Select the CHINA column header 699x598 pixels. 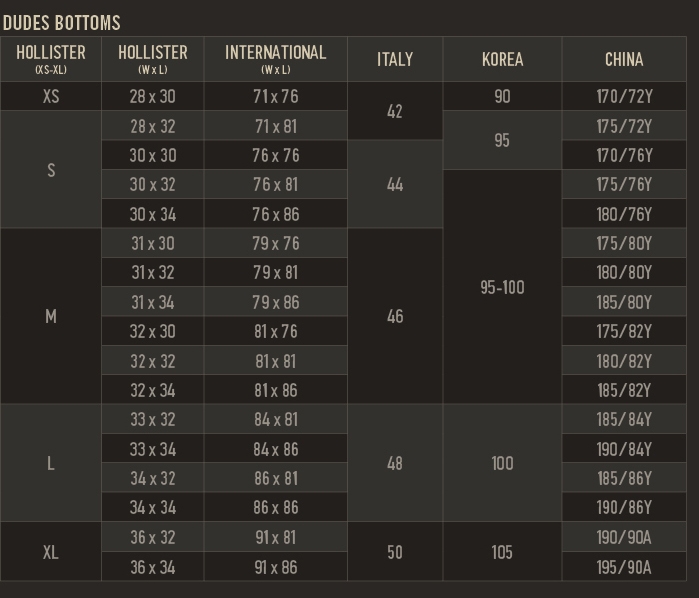[x=624, y=59]
